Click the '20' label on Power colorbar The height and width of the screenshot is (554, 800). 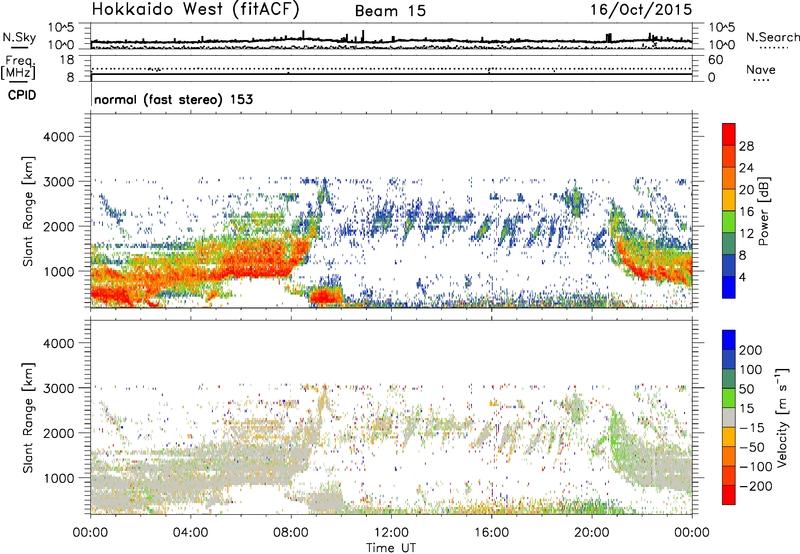pyautogui.click(x=746, y=190)
